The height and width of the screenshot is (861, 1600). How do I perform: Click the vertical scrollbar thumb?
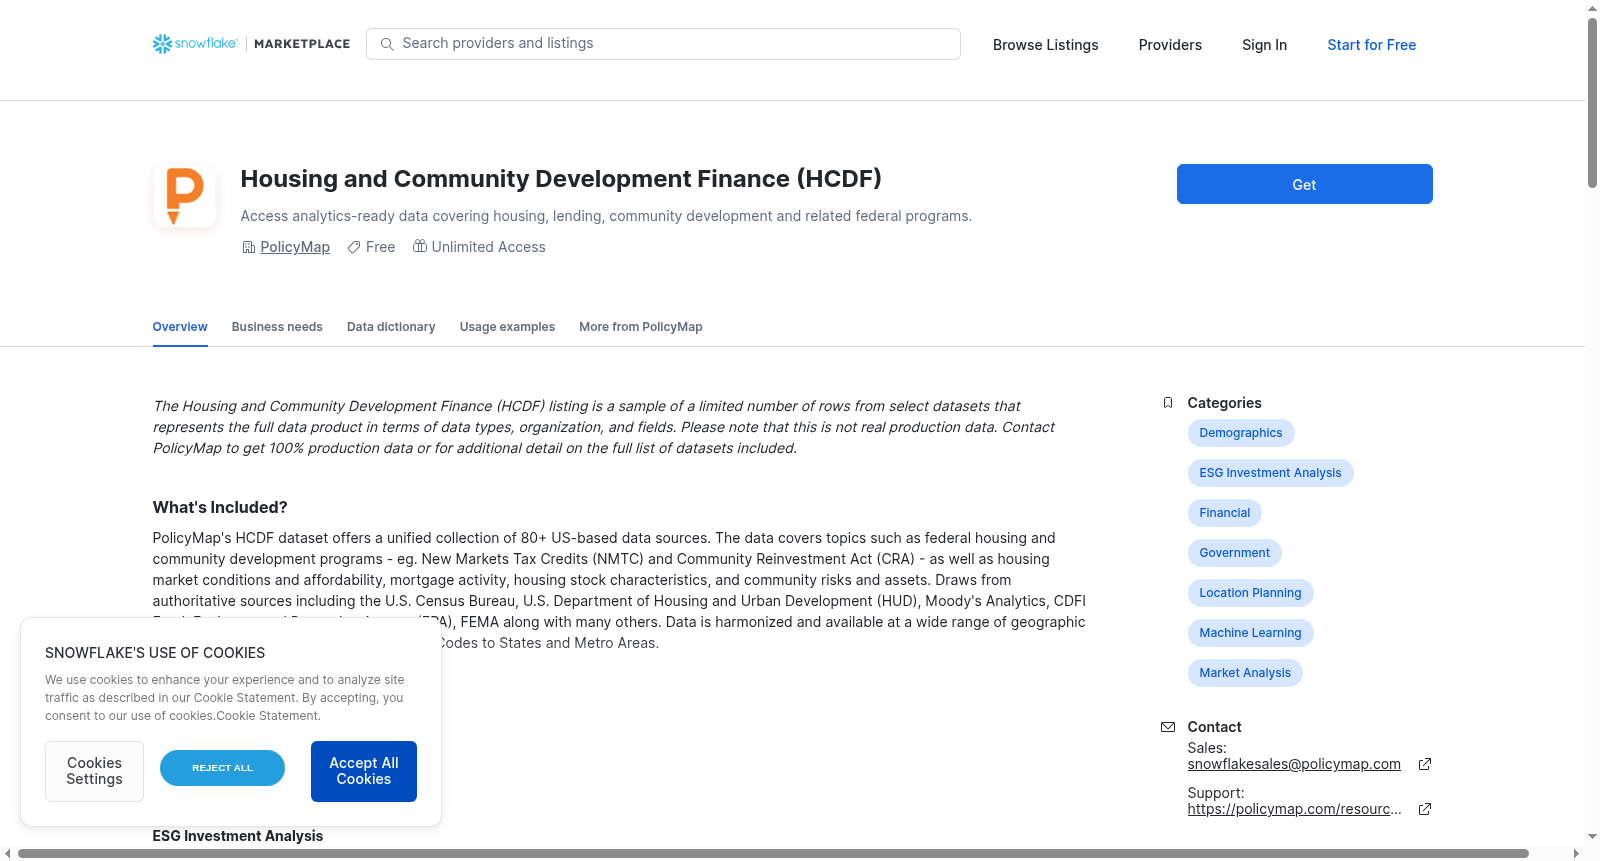point(1592,103)
